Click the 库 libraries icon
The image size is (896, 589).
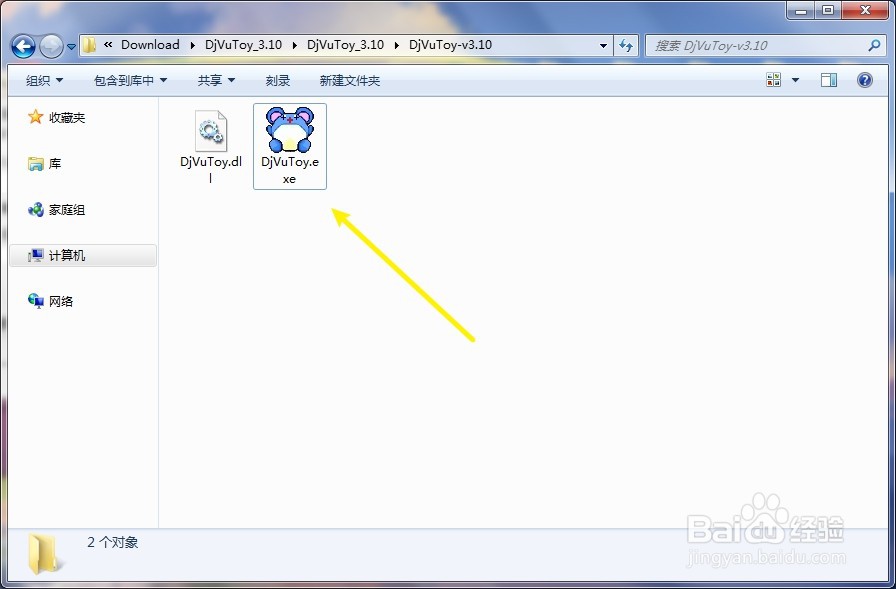point(35,164)
